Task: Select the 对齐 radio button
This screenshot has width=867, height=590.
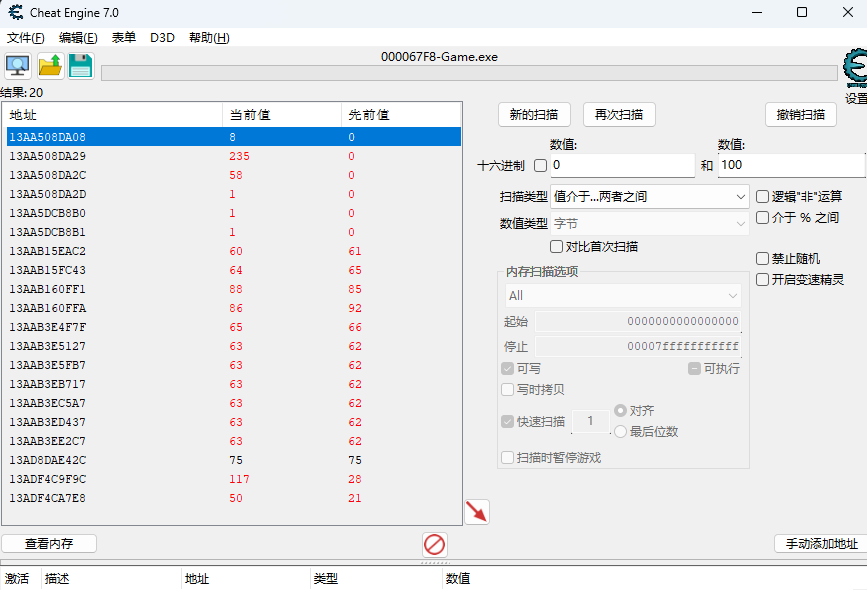Action: click(620, 410)
